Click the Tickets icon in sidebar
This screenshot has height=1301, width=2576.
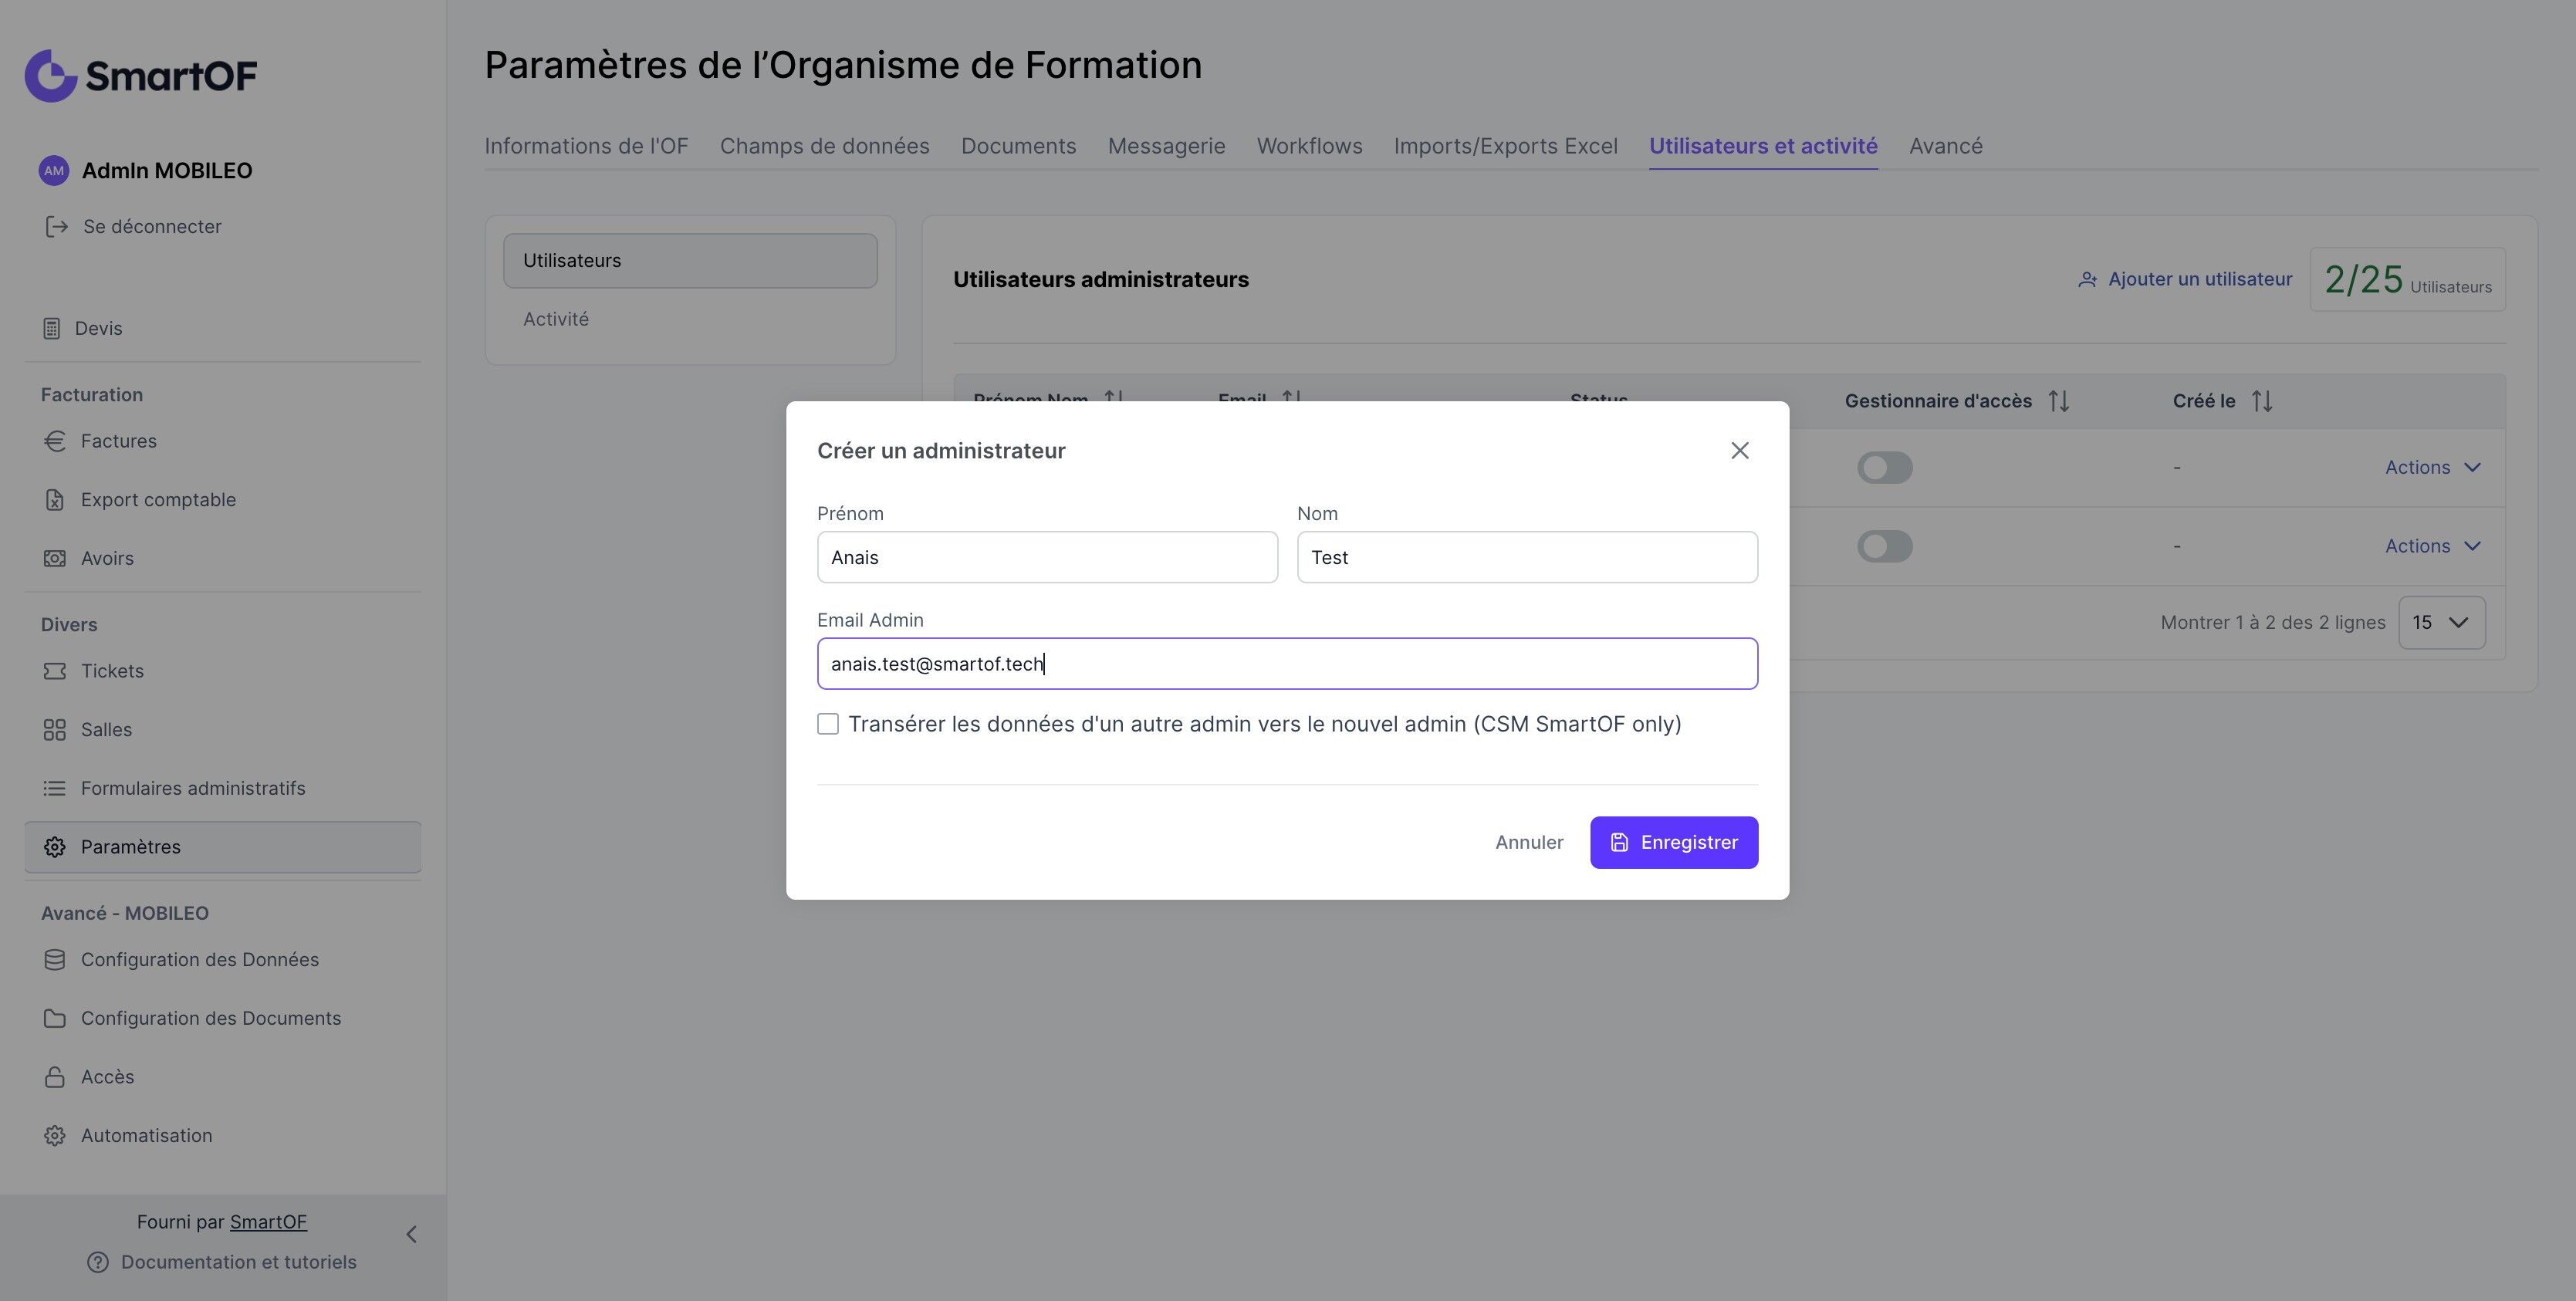[54, 671]
